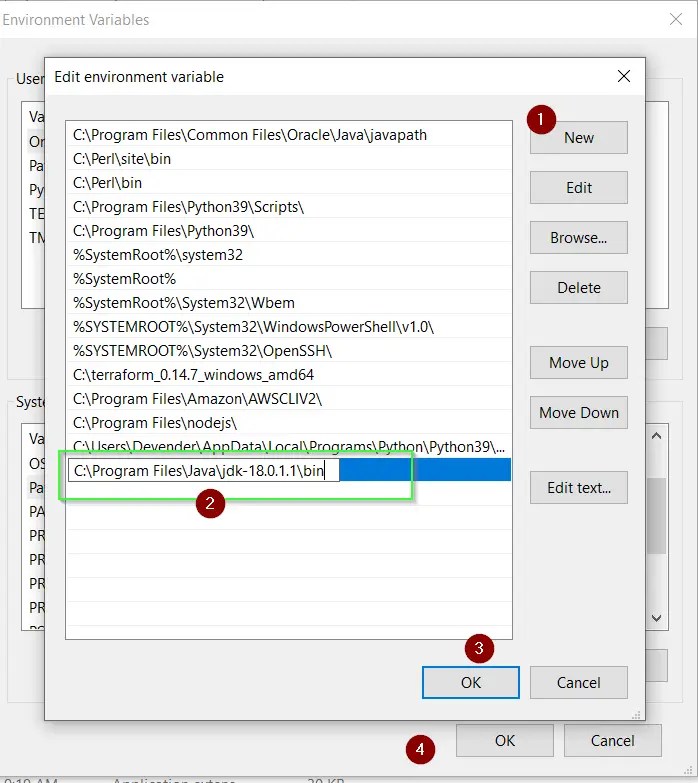Confirm with OK in Edit environment variable dialog
This screenshot has height=783, width=698.
(470, 682)
